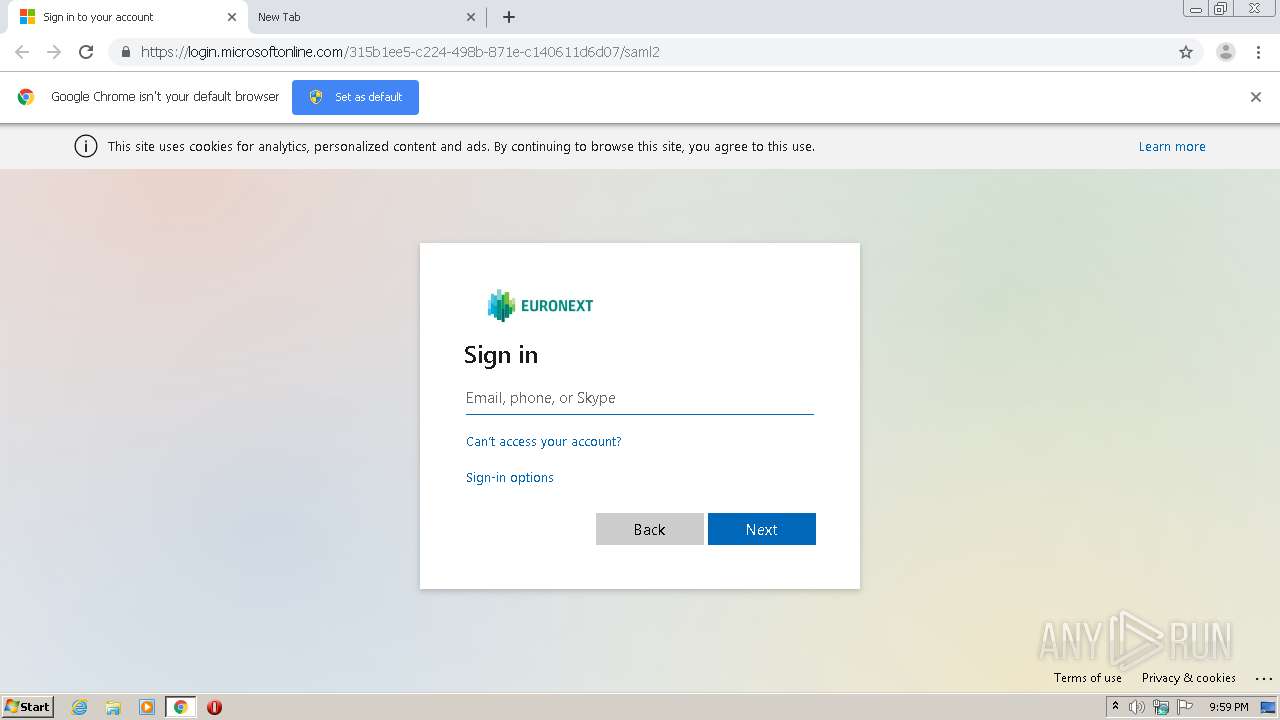
Task: Open the Chrome profile avatar icon
Action: [1226, 52]
